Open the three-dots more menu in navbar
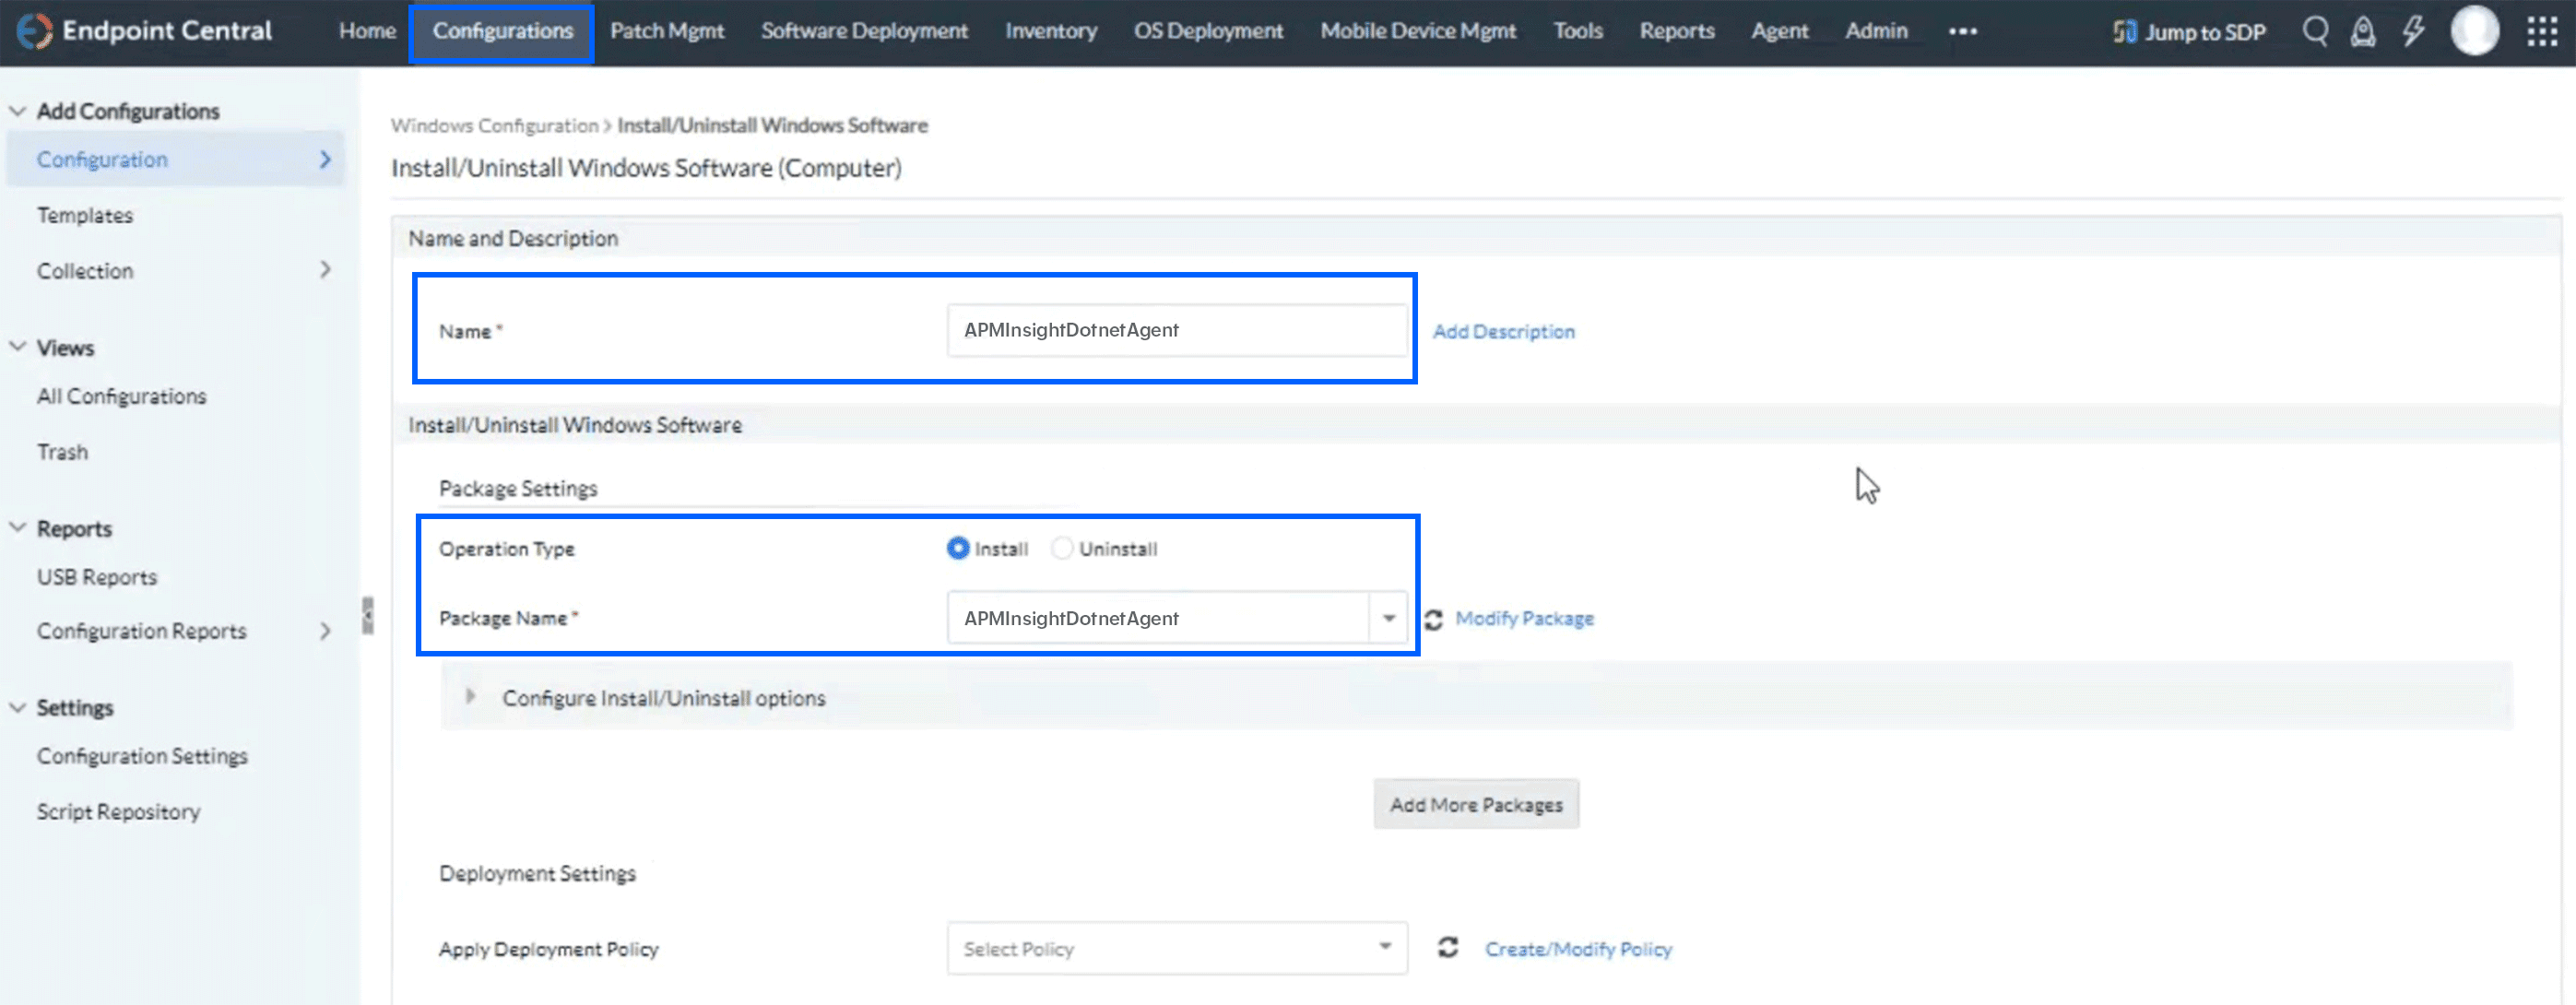The width and height of the screenshot is (2576, 1005). pyautogui.click(x=1962, y=31)
